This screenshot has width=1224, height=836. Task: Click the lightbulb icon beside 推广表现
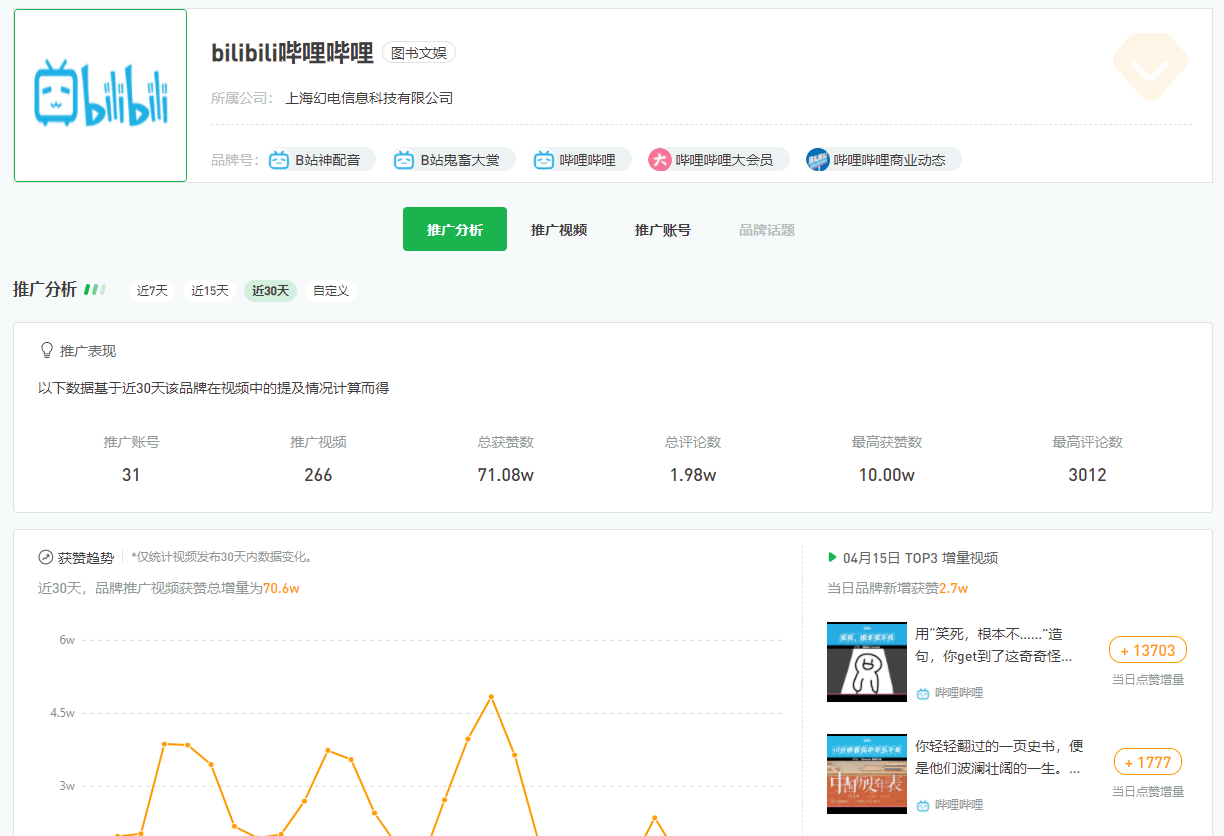46,350
